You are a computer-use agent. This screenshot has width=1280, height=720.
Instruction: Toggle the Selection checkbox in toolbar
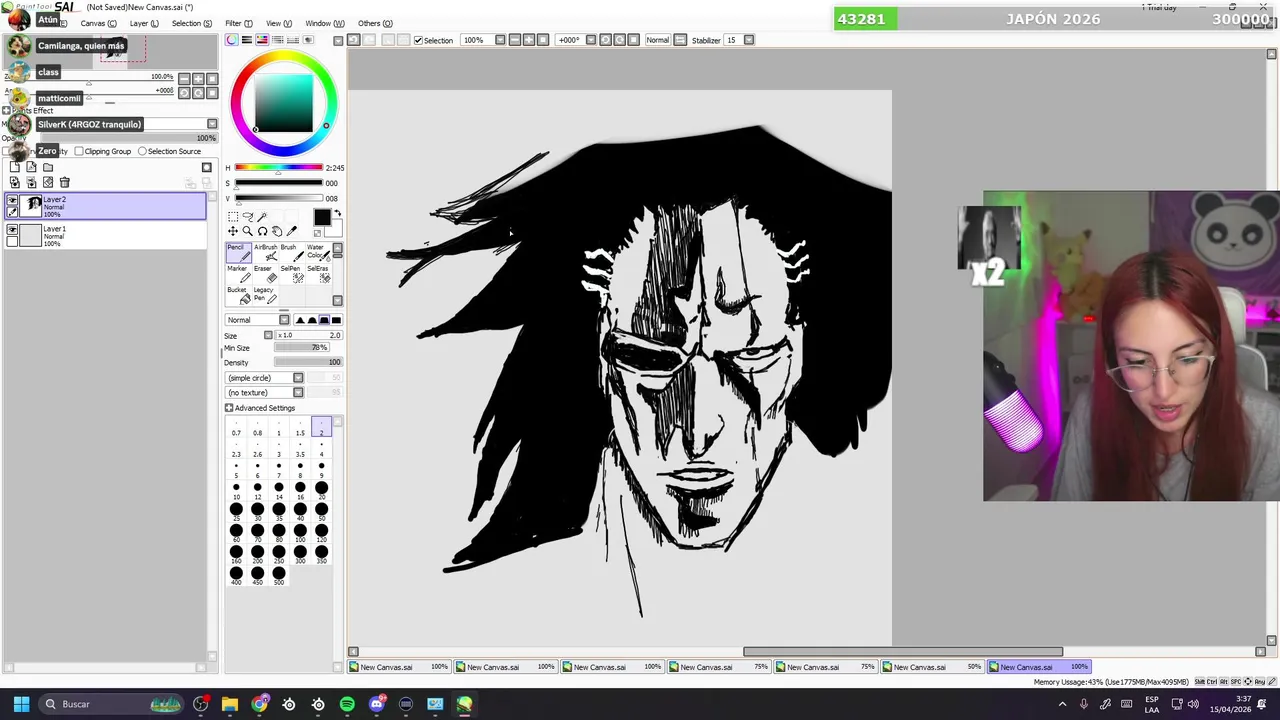pos(418,40)
